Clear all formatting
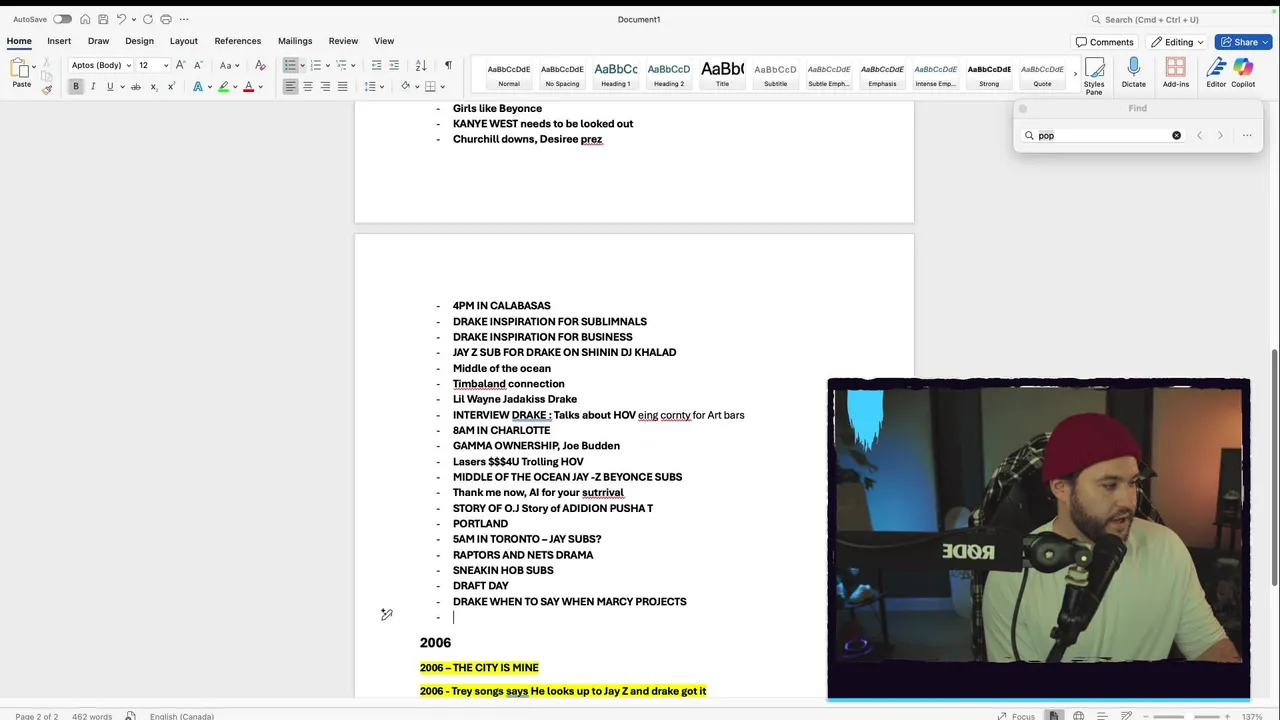 (x=260, y=65)
